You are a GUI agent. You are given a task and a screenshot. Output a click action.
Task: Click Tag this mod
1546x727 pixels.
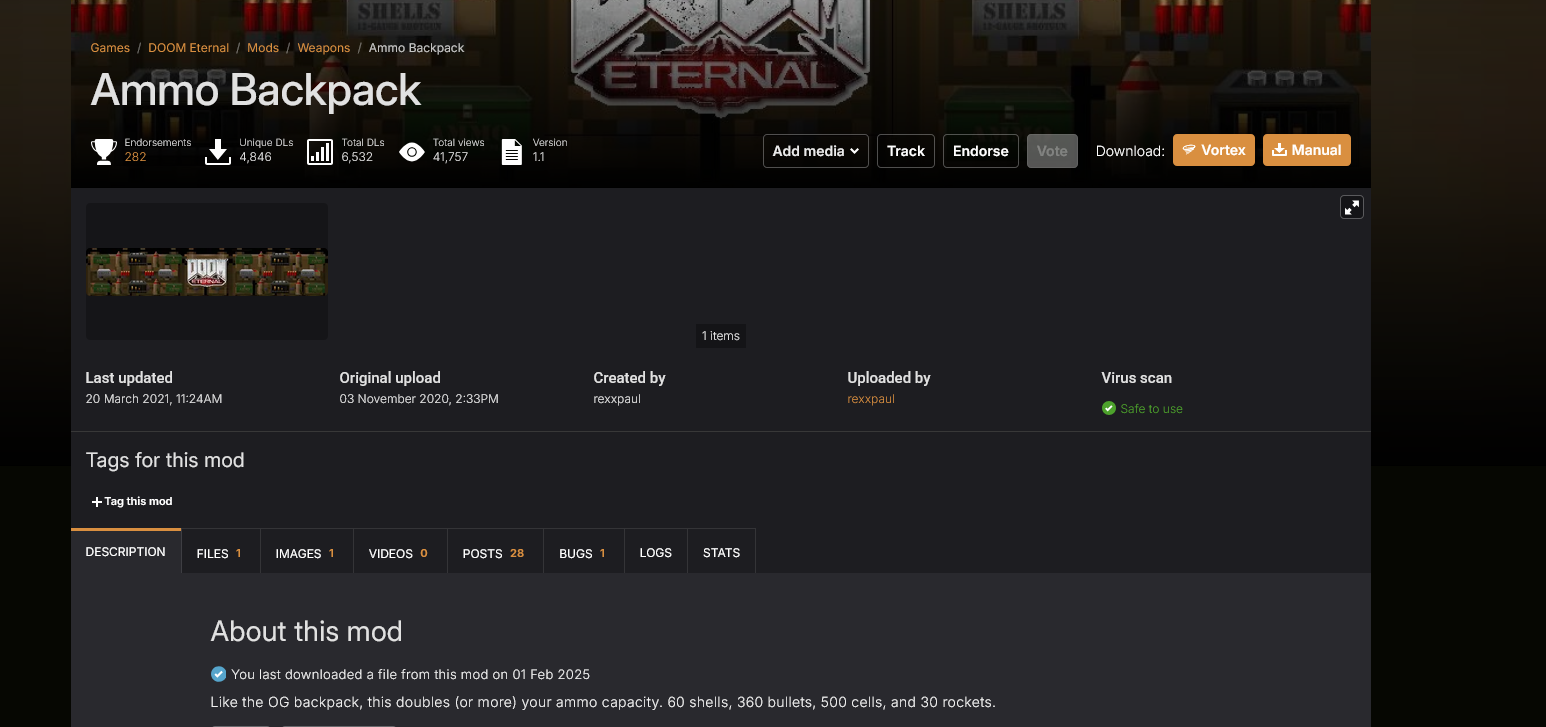coord(132,501)
